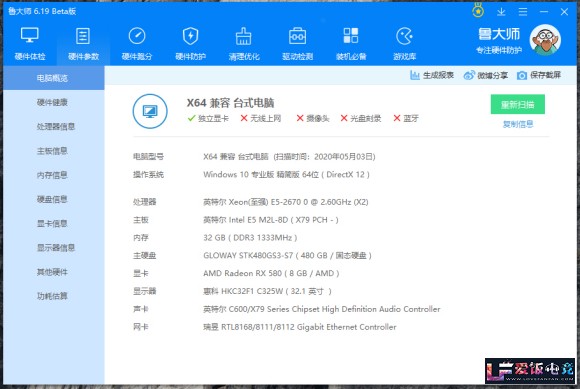Click the red X beside 光盘刻录

point(344,118)
